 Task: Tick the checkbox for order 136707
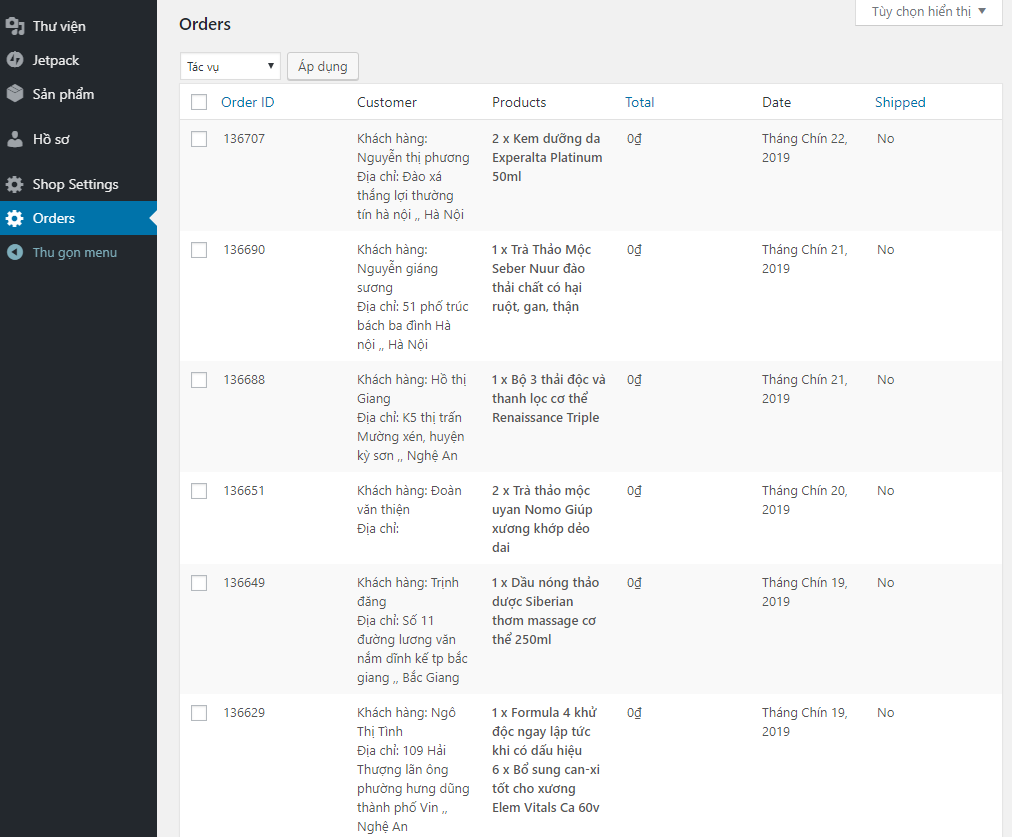(199, 139)
